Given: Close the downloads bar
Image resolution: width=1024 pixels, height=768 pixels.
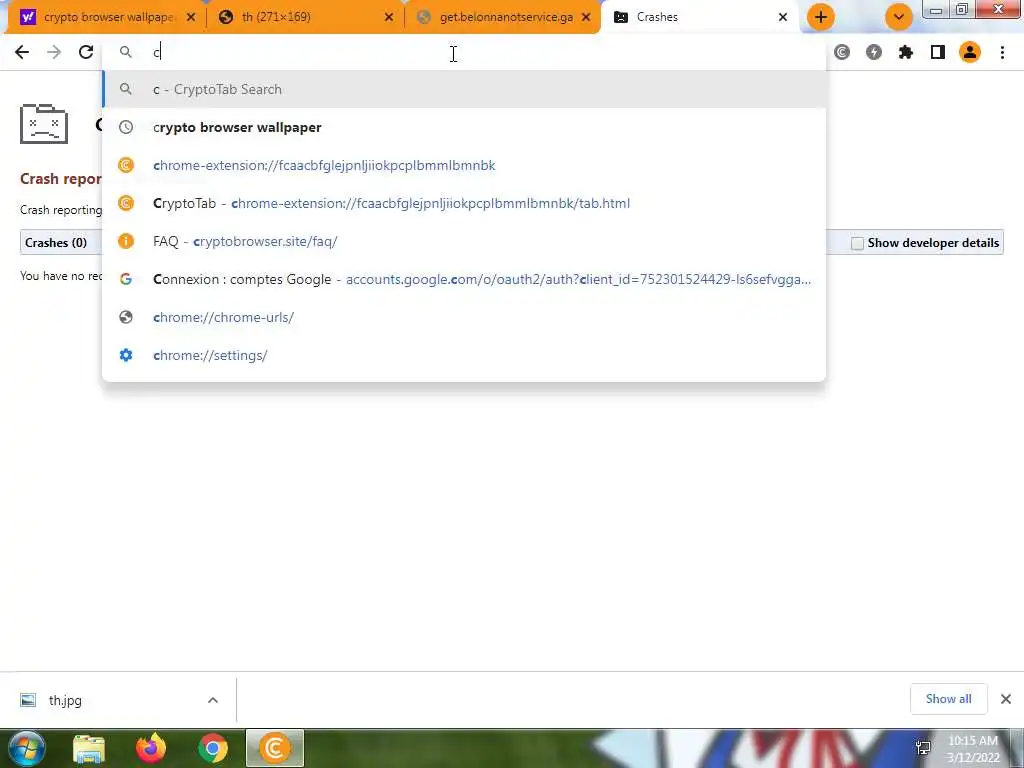Looking at the screenshot, I should (1006, 699).
